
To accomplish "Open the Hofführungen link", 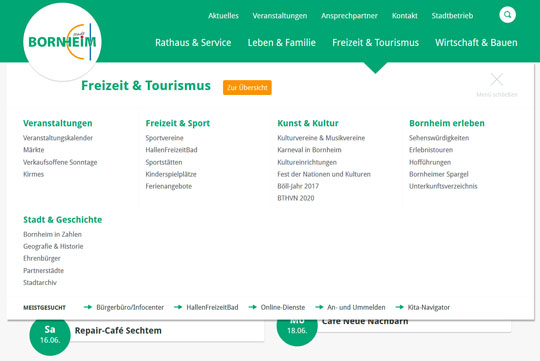I will (x=430, y=162).
